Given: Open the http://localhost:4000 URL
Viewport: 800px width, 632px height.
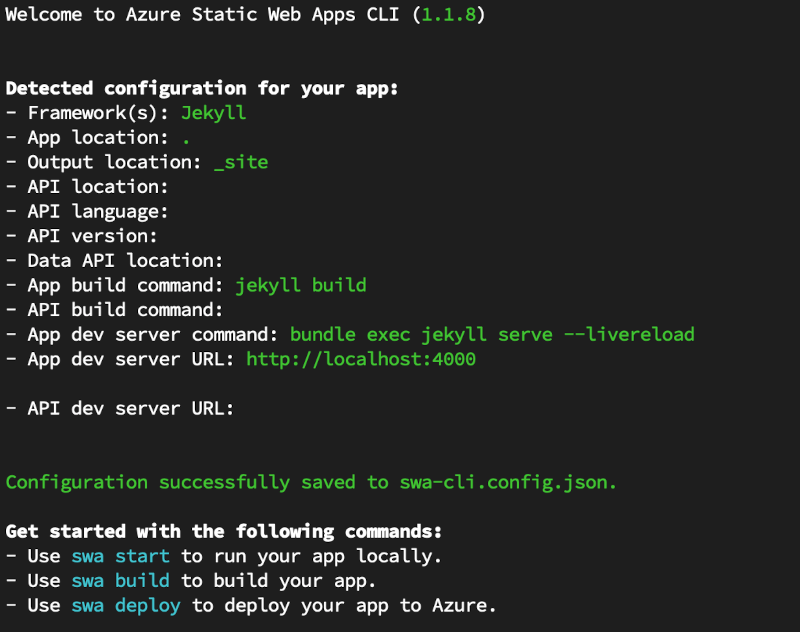Looking at the screenshot, I should tap(361, 359).
